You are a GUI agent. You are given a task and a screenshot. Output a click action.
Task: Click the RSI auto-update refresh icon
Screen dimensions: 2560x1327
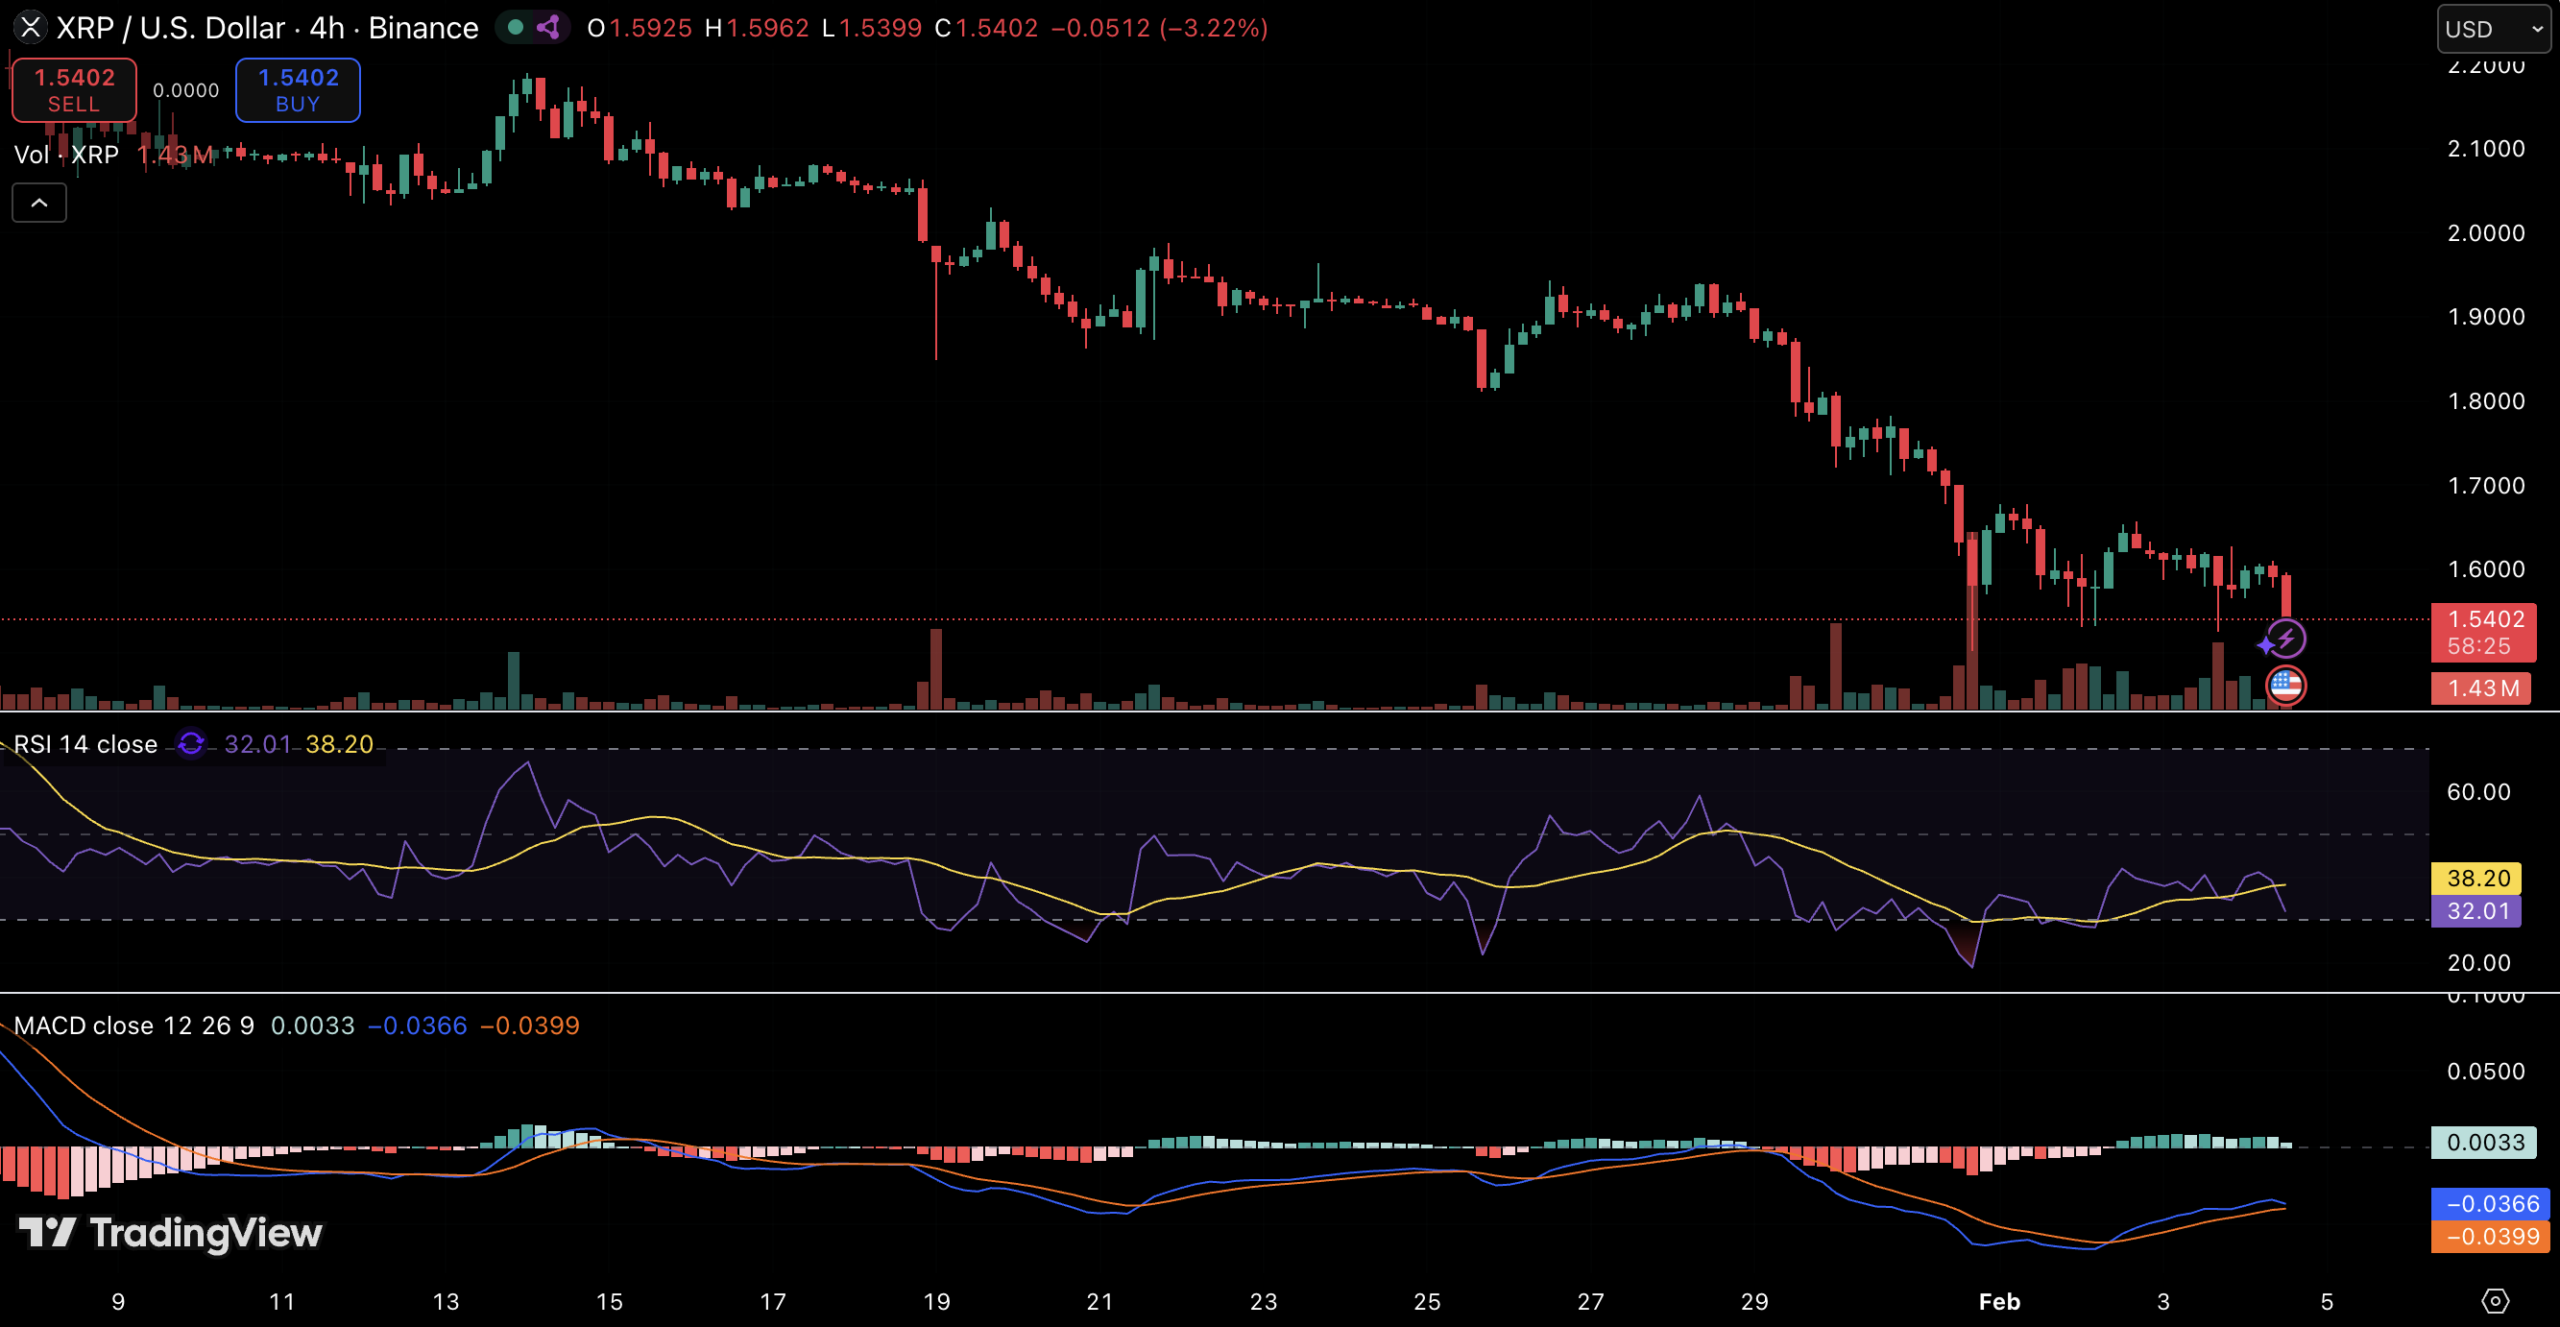pyautogui.click(x=190, y=744)
